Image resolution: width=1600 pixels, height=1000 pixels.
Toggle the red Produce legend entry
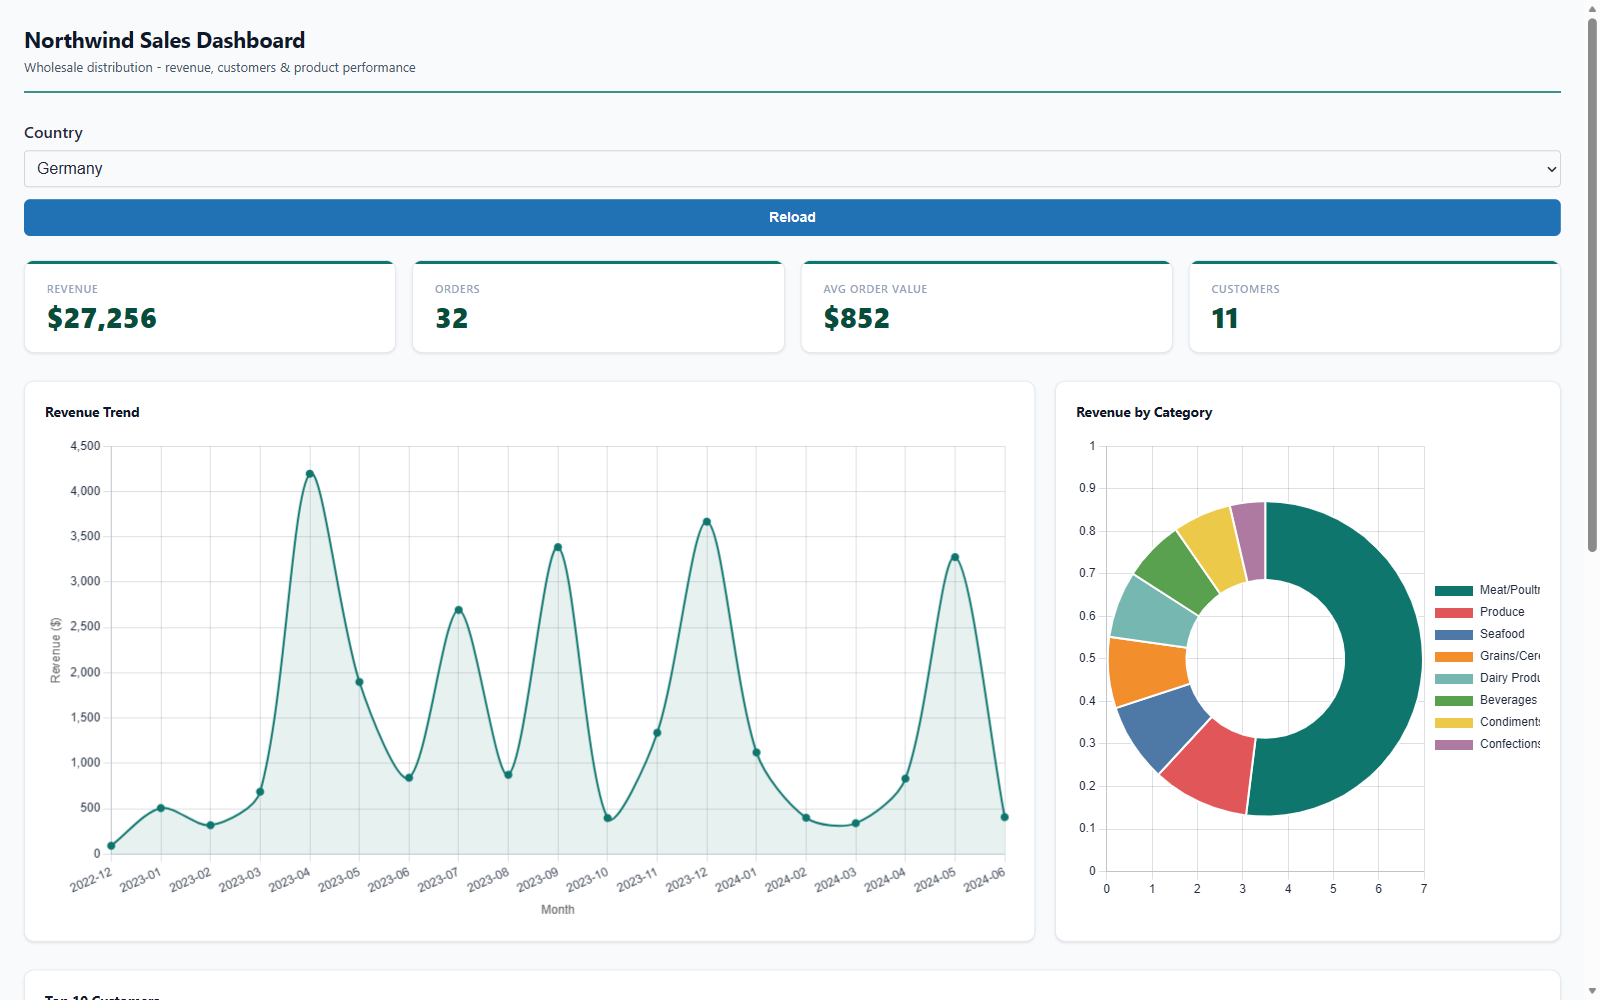1480,612
